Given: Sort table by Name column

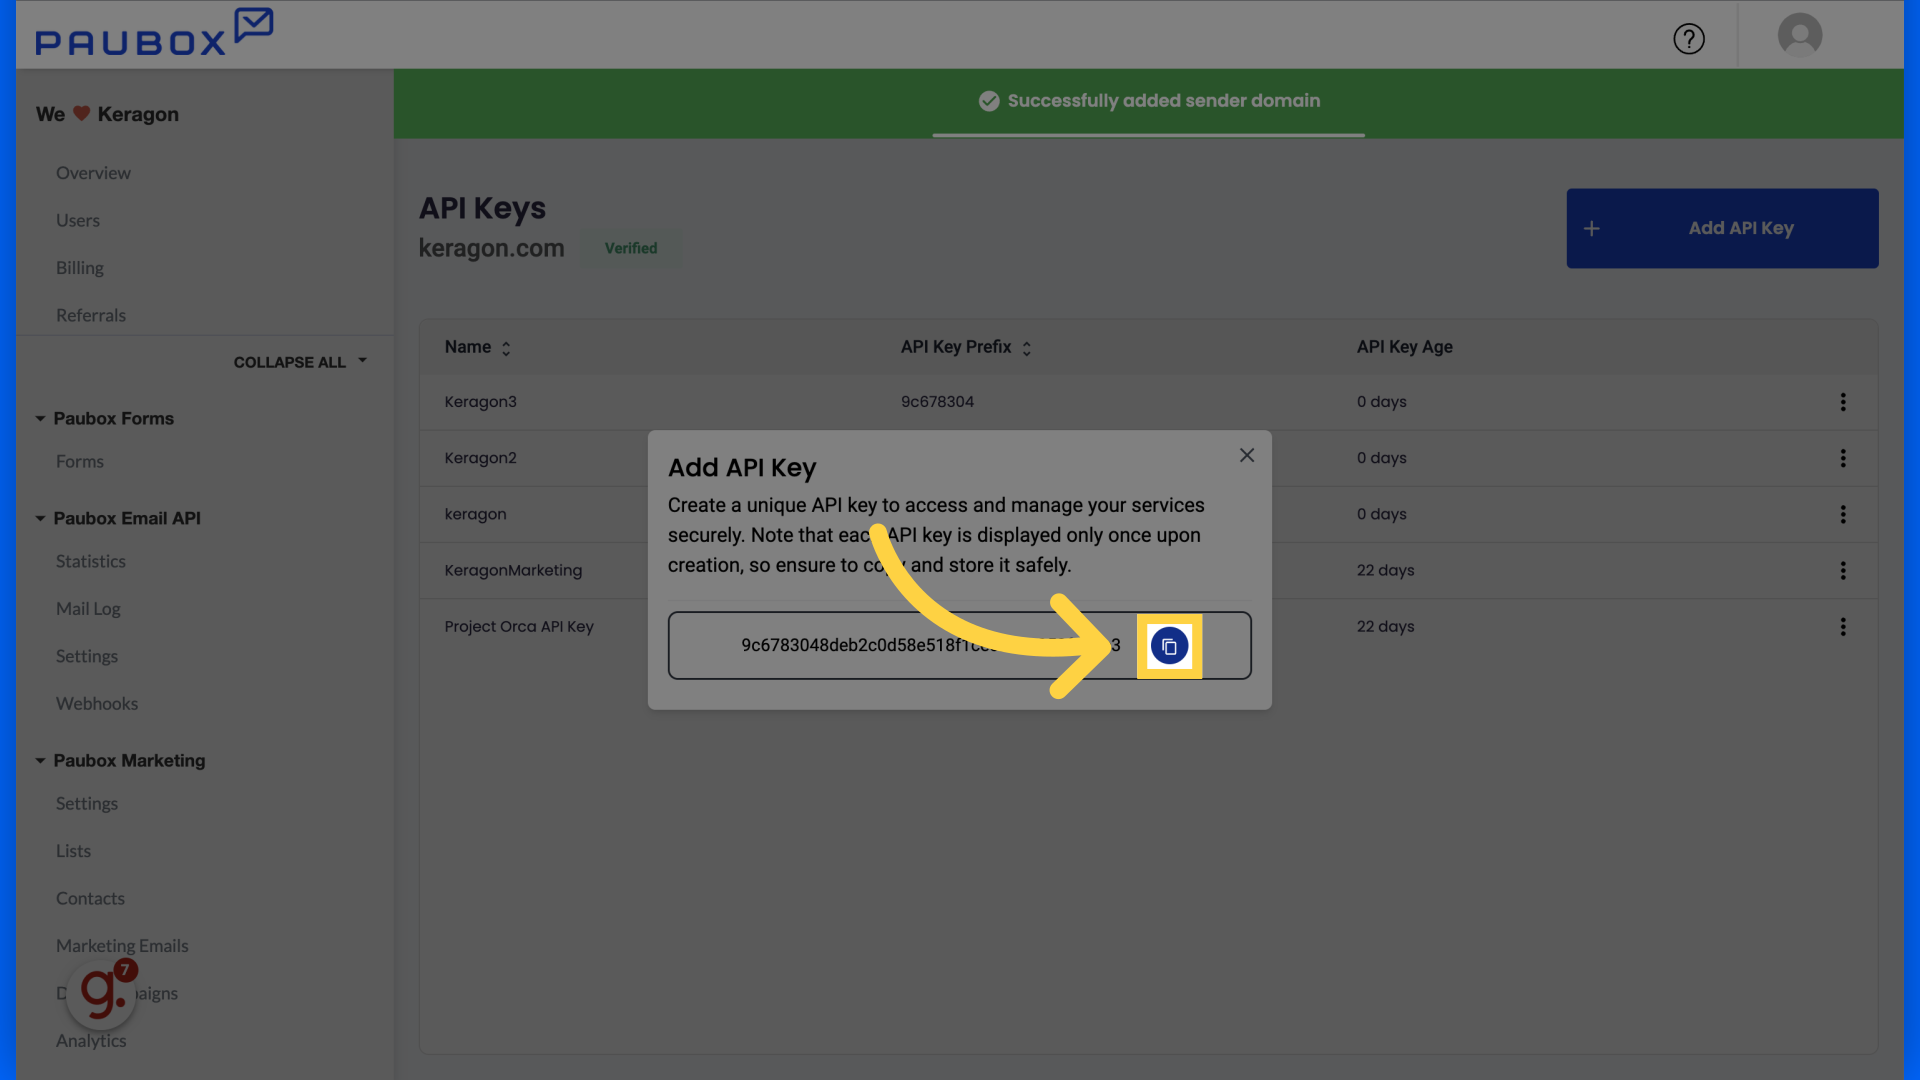Looking at the screenshot, I should point(478,347).
